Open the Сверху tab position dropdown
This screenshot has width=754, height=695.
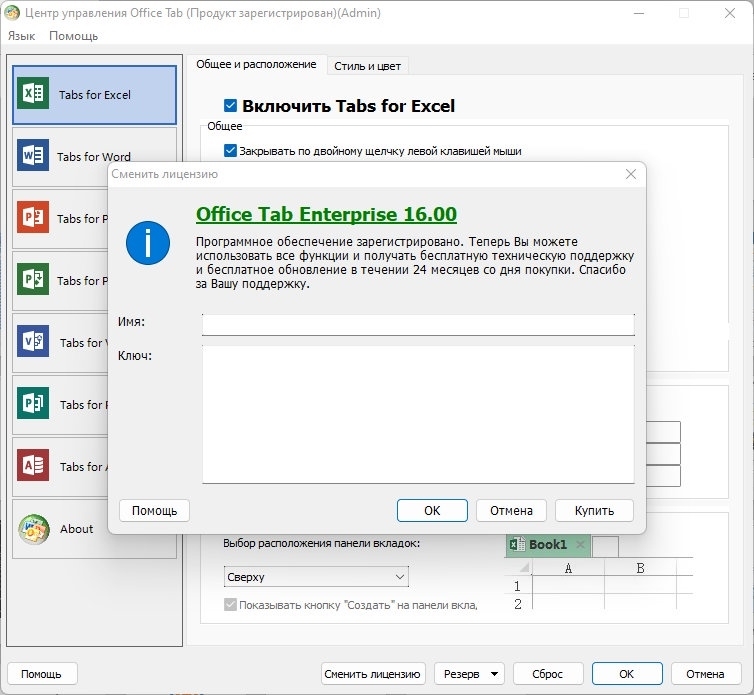[316, 577]
